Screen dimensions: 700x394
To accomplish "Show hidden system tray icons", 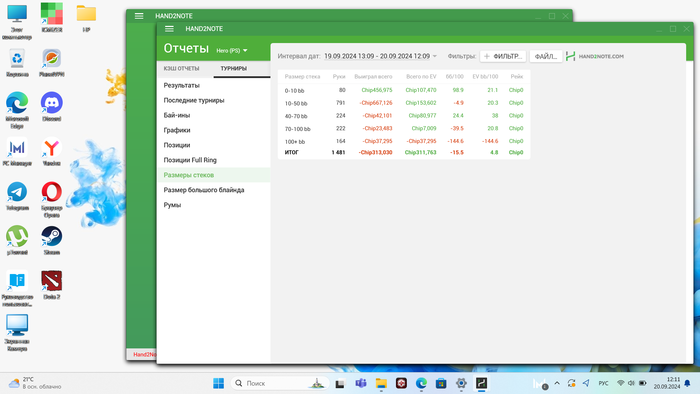I will [x=557, y=383].
